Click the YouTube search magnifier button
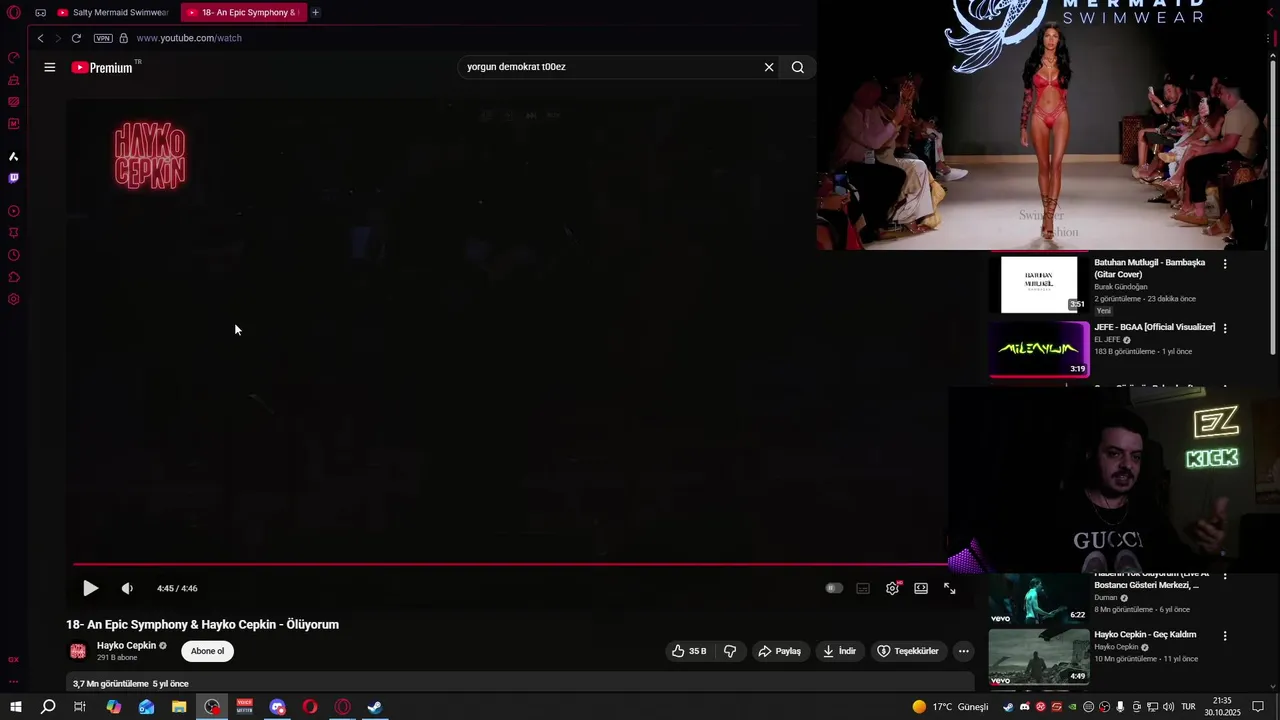1280x720 pixels. (x=798, y=67)
